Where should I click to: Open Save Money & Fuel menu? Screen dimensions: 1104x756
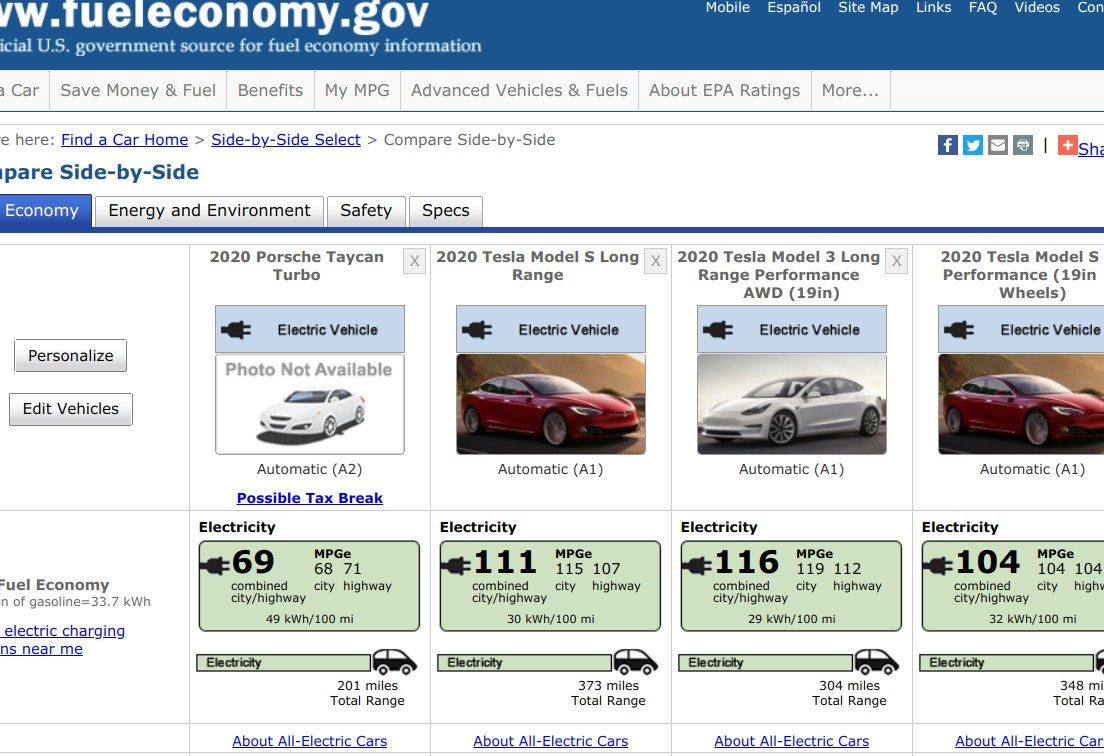[x=138, y=90]
